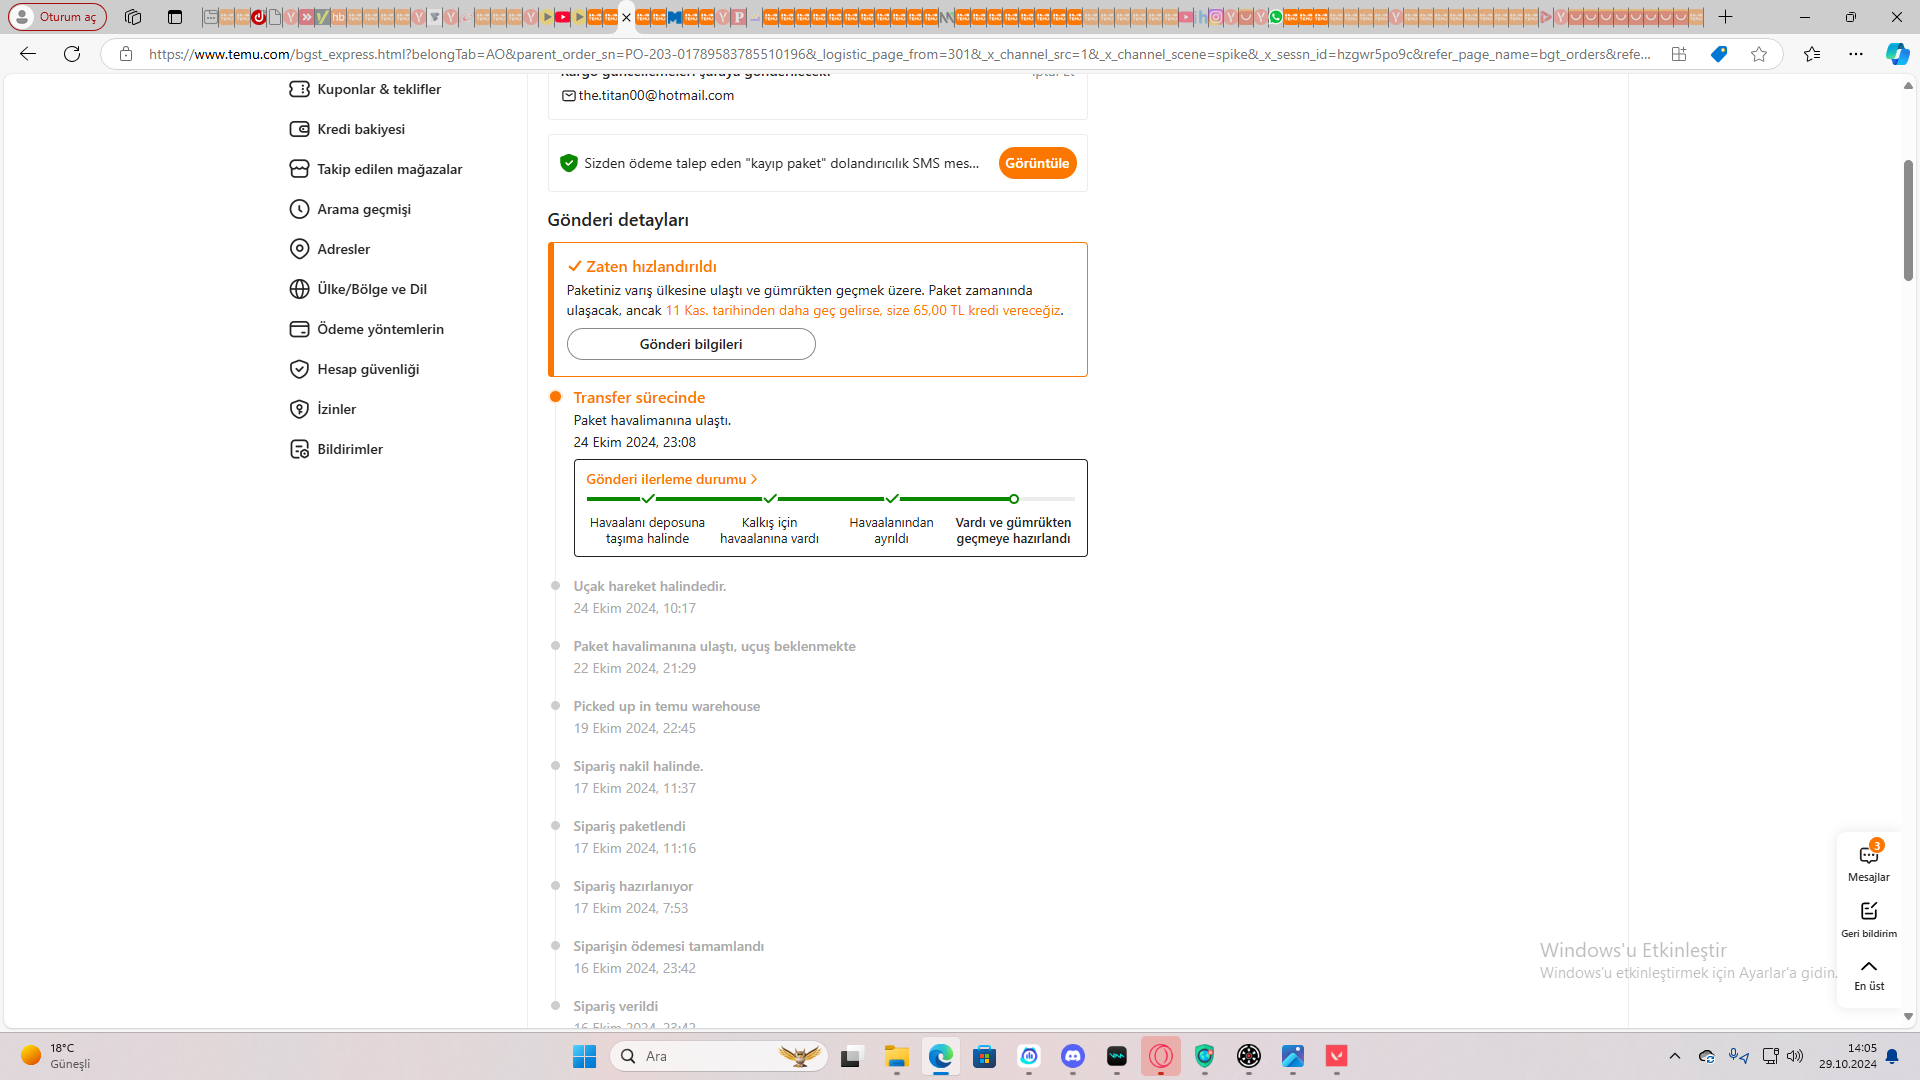Image resolution: width=1920 pixels, height=1080 pixels.
Task: Open Adresler location pin icon
Action: (299, 249)
